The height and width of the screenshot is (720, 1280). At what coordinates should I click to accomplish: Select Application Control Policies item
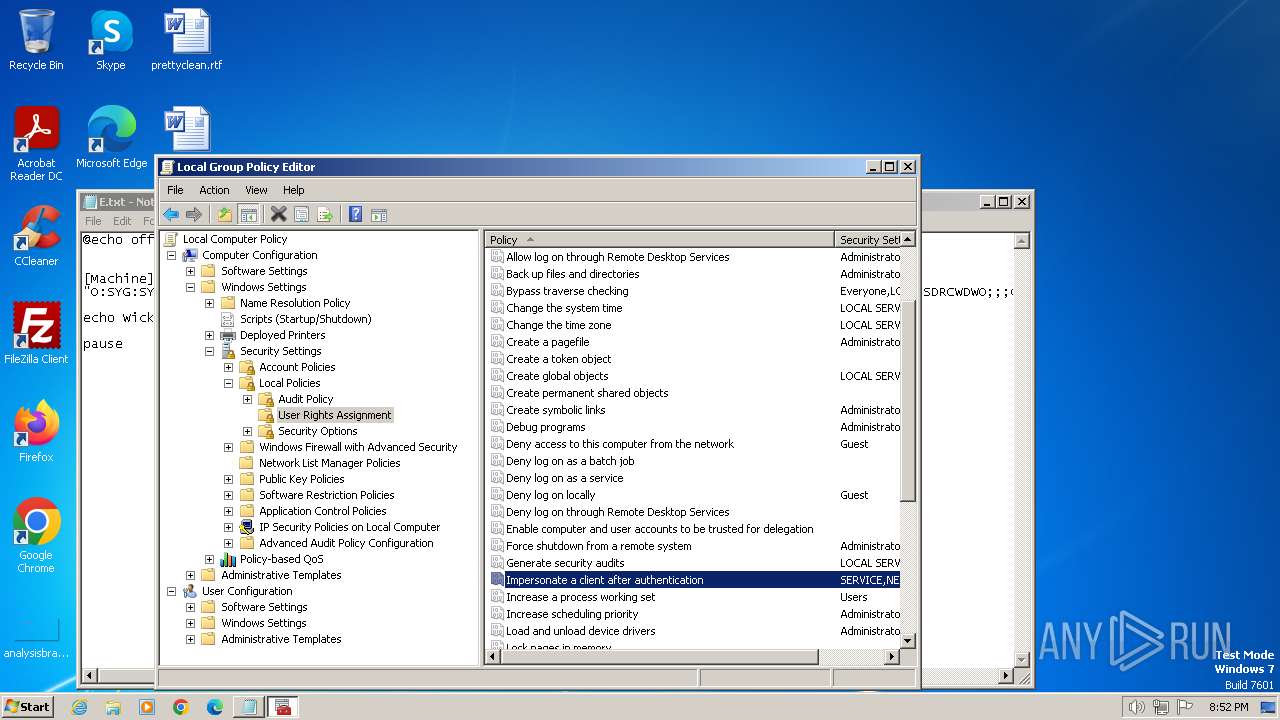click(322, 511)
